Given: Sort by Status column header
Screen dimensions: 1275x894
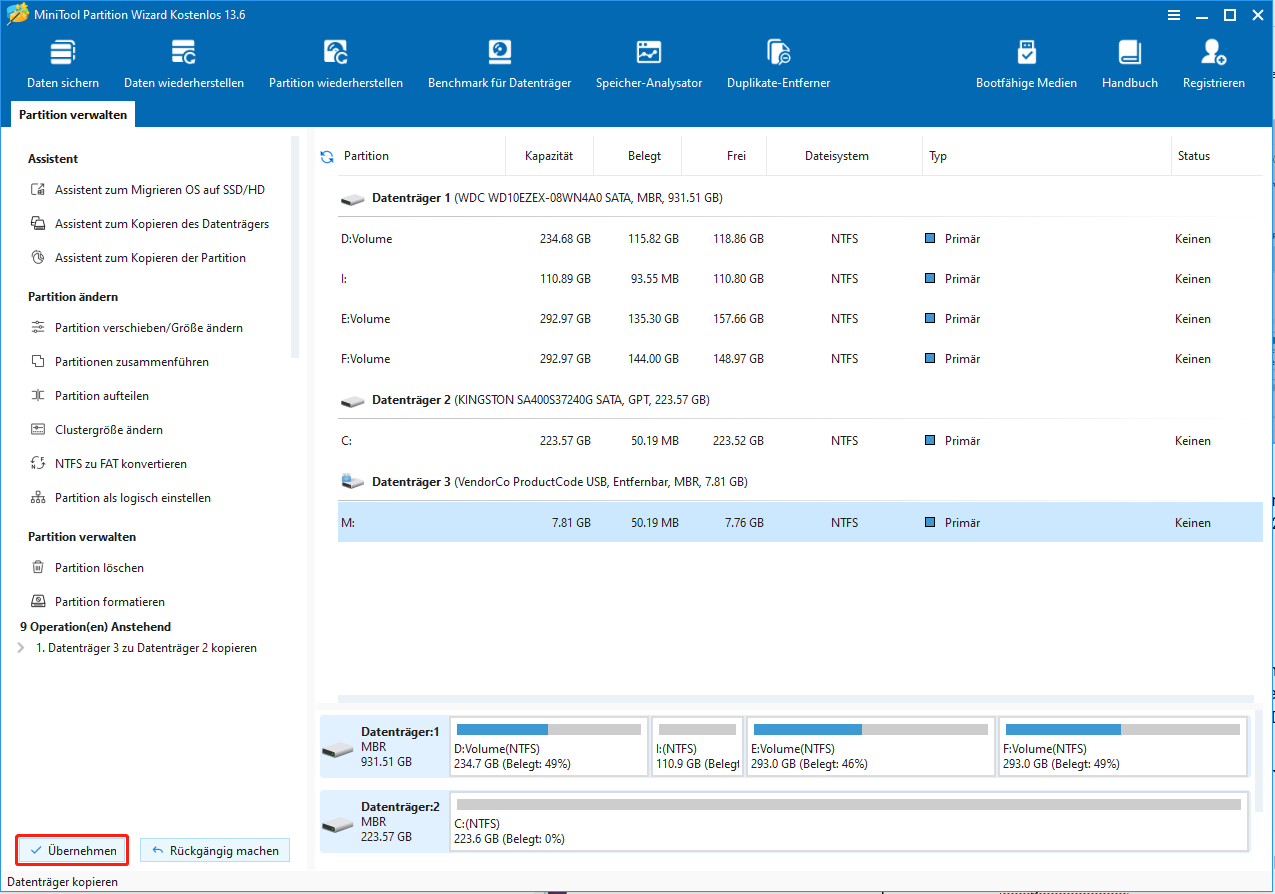Looking at the screenshot, I should coord(1194,156).
